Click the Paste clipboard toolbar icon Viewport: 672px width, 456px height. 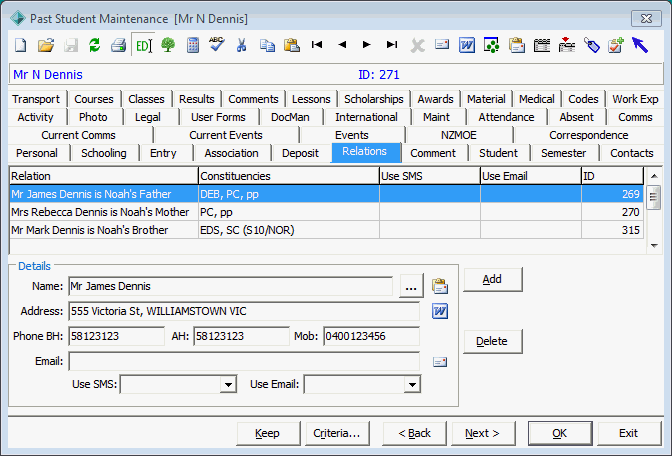pos(292,45)
